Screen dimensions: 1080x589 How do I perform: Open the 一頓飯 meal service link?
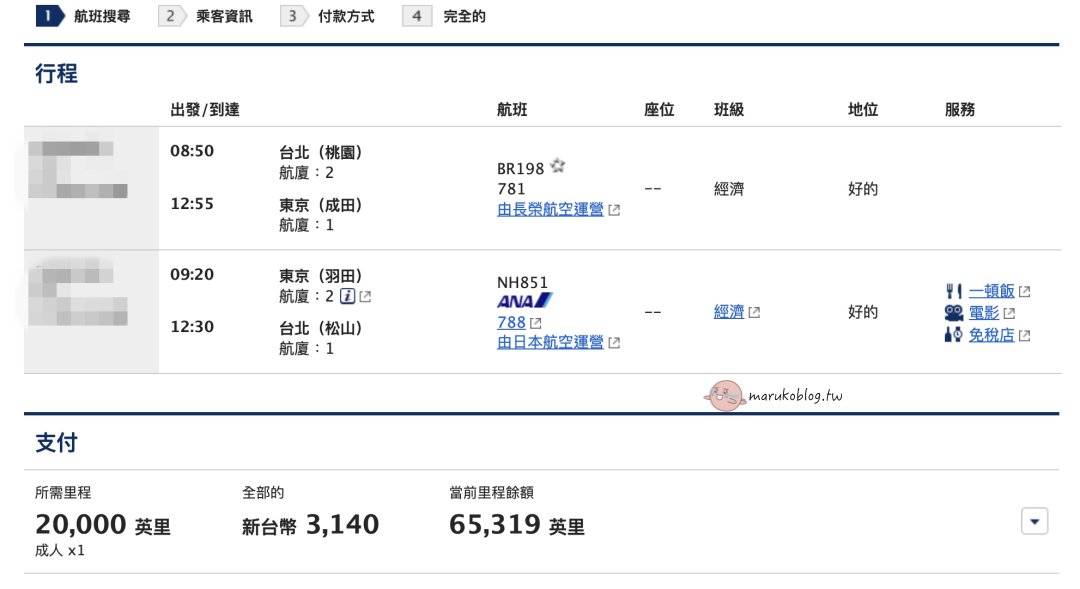click(x=992, y=291)
